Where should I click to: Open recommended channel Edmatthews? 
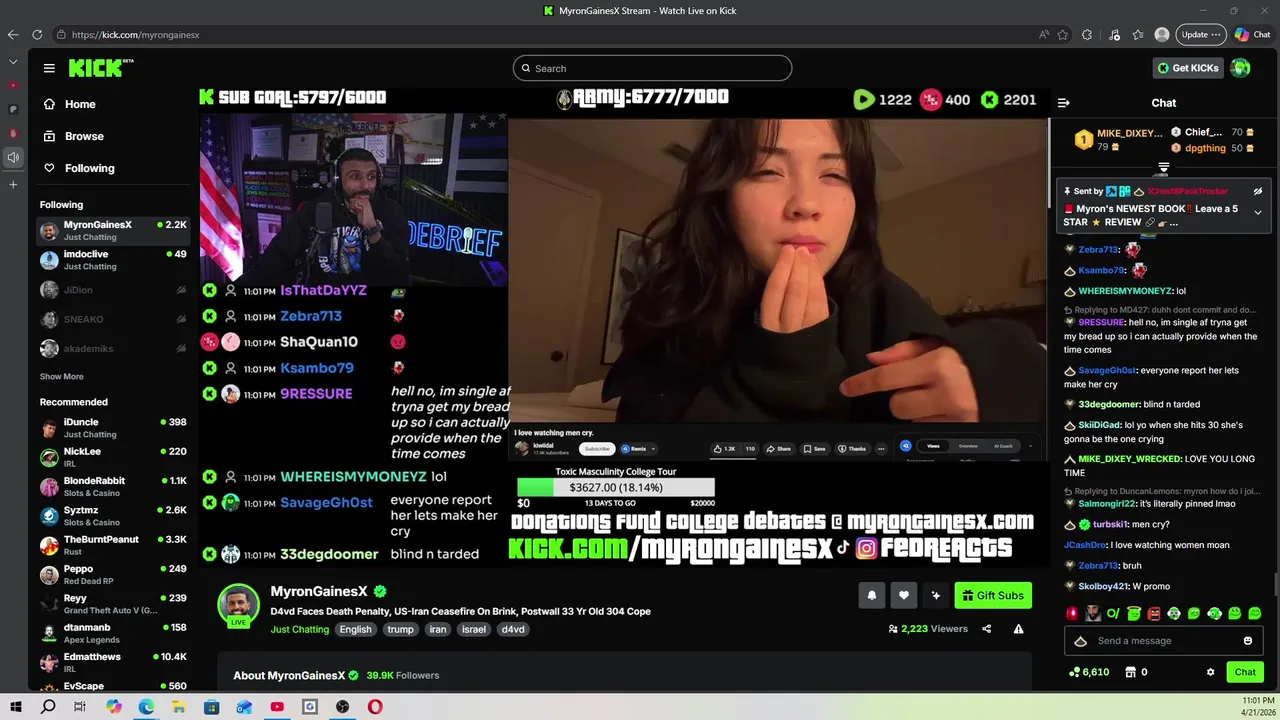point(113,663)
